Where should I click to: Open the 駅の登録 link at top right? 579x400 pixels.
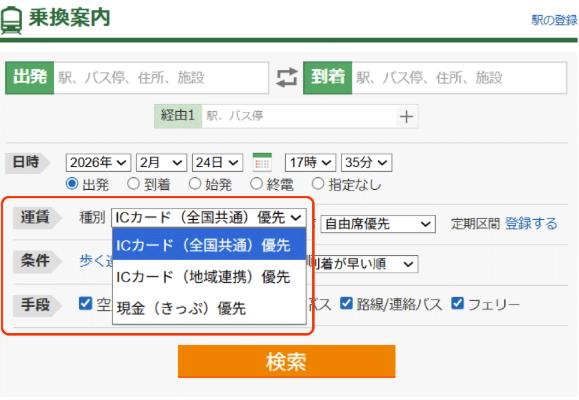pyautogui.click(x=554, y=20)
